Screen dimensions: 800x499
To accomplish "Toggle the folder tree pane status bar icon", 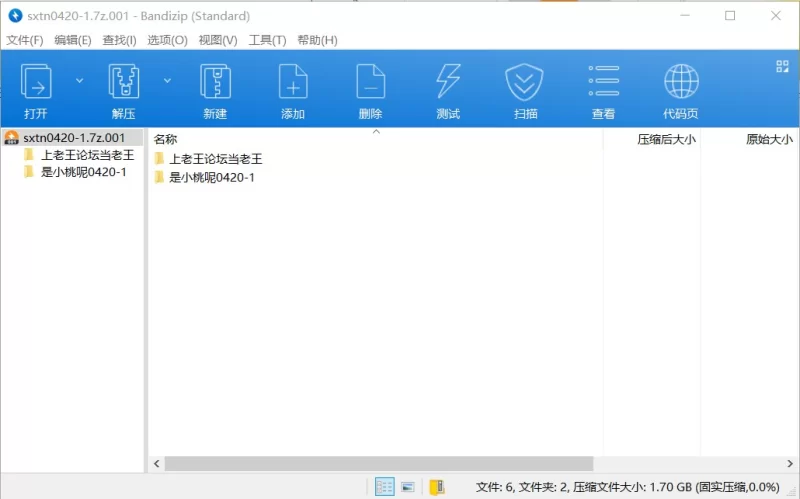I will [436, 487].
